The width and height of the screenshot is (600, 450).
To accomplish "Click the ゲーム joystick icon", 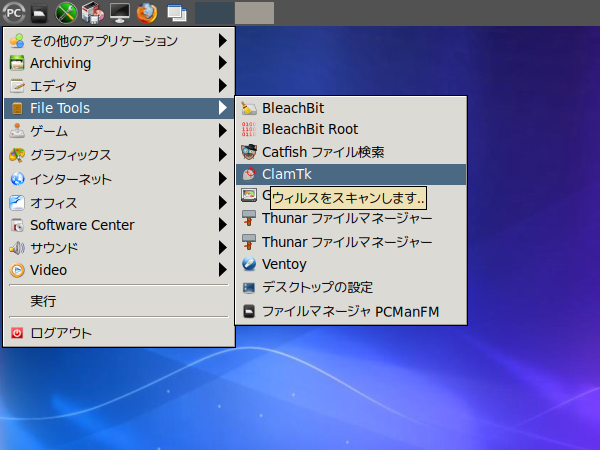I will [x=17, y=131].
